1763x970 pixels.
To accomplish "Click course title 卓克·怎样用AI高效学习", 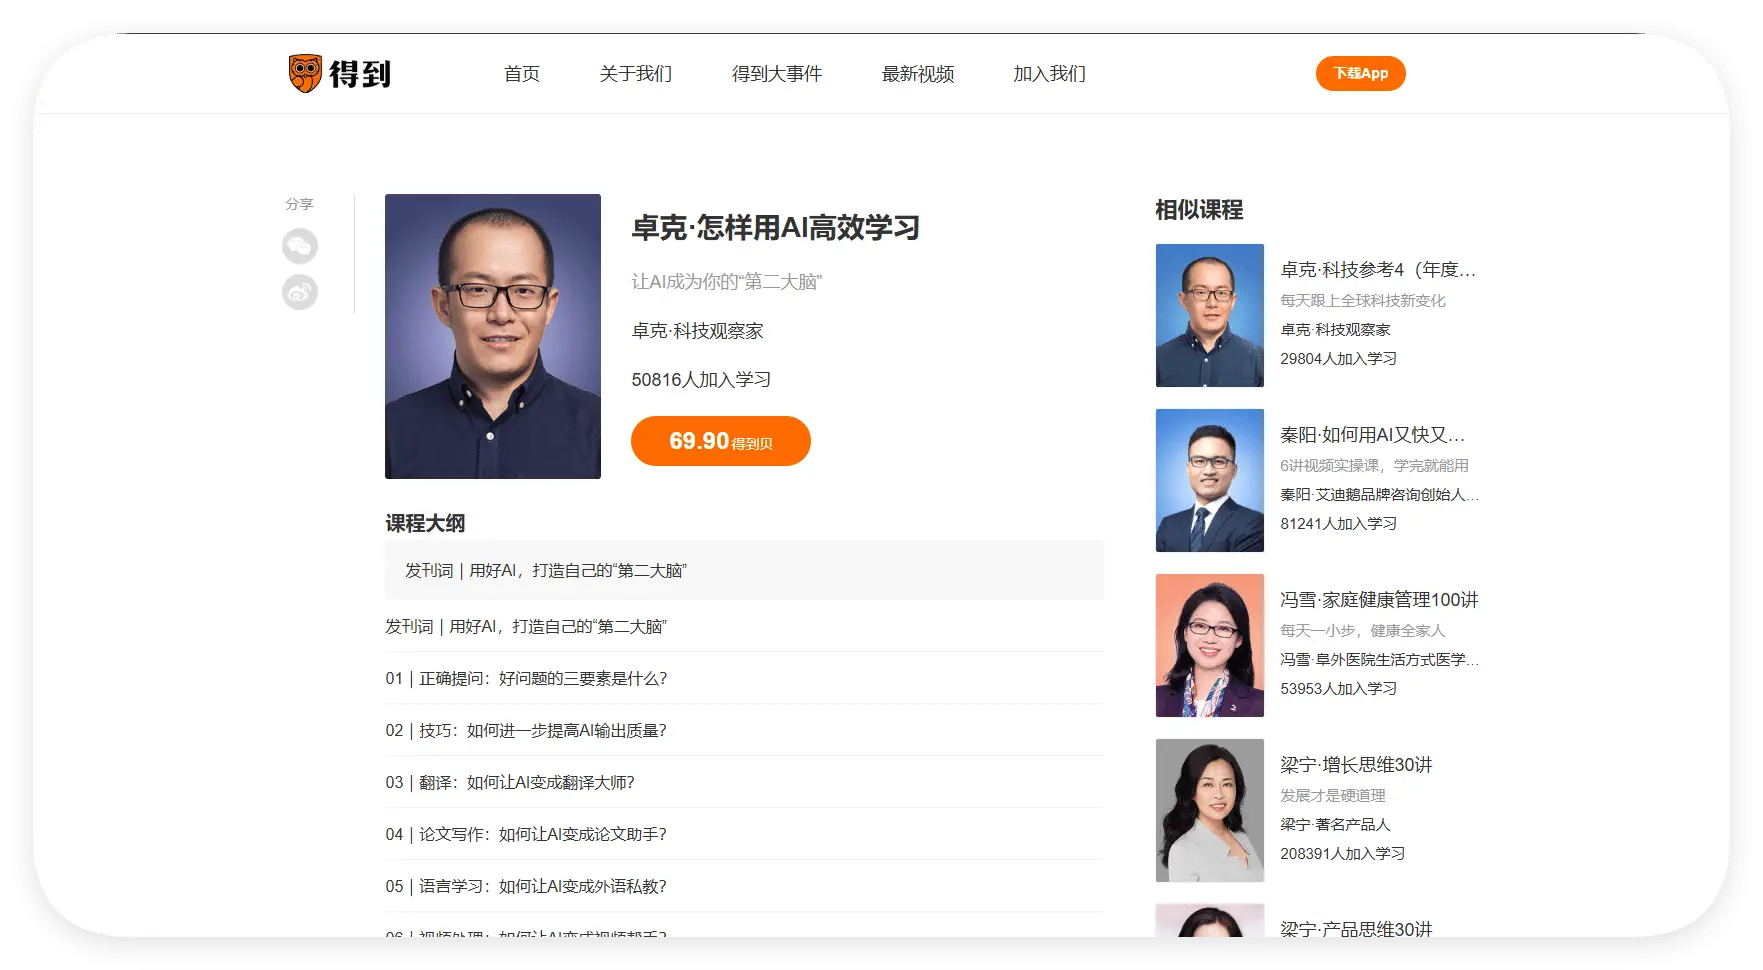I will (x=776, y=228).
